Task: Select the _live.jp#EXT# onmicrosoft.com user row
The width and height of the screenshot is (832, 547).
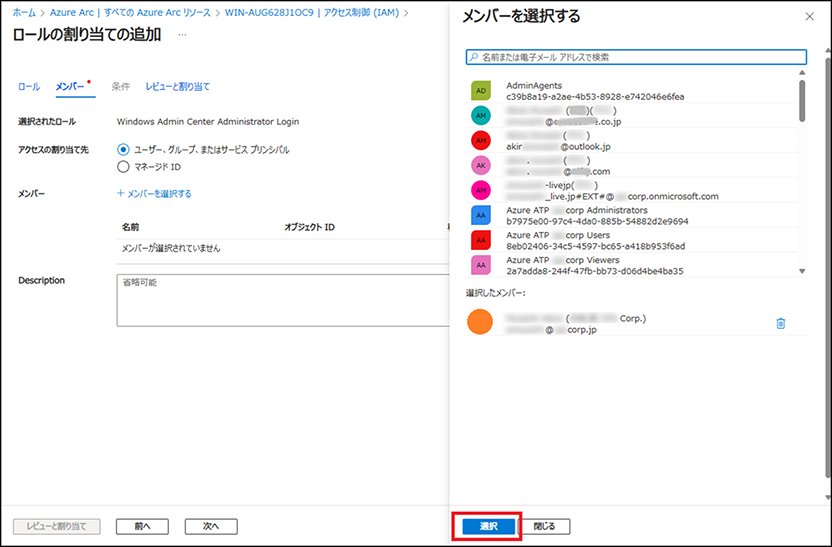Action: (x=631, y=190)
